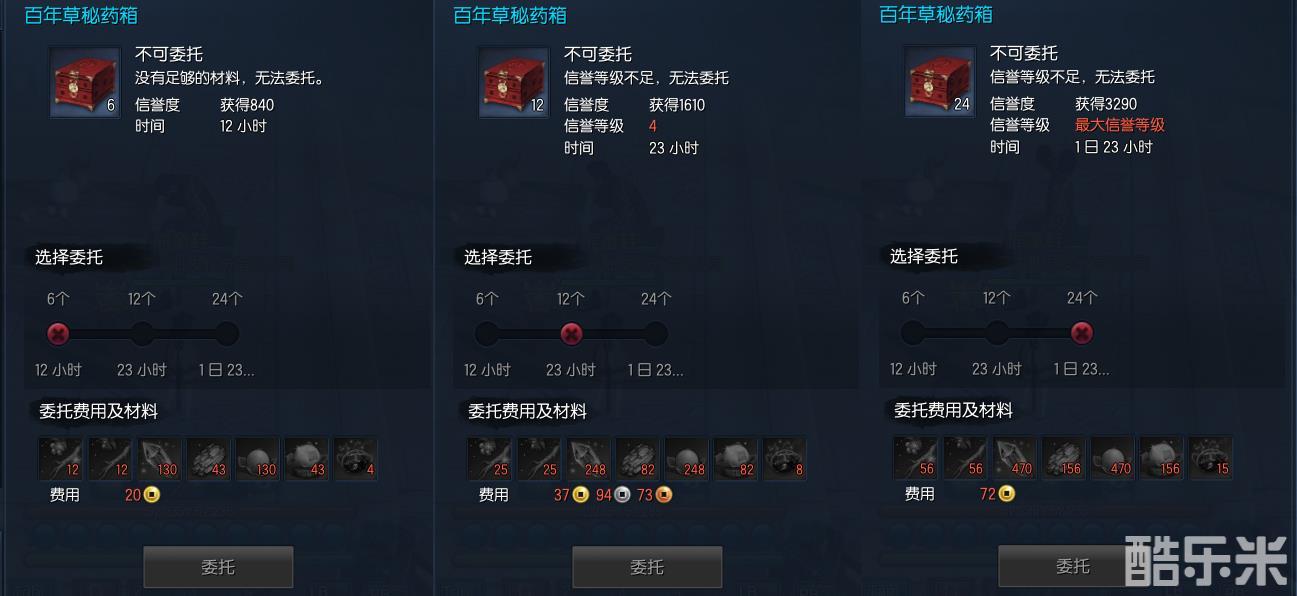The image size is (1297, 596).
Task: Select the spear-shaped material showing count 130
Action: click(x=159, y=459)
